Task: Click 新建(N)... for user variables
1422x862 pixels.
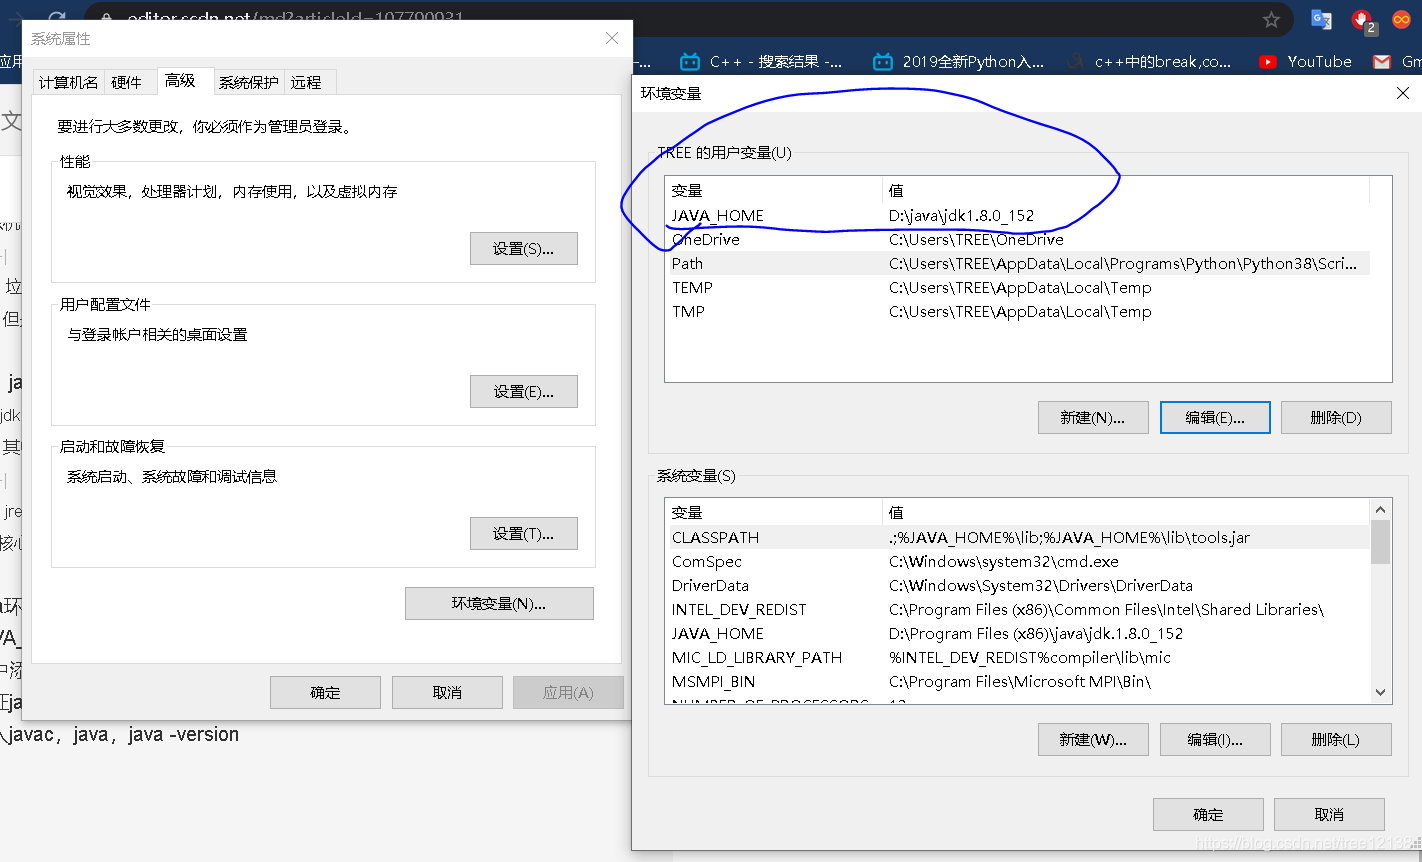Action: point(1093,418)
